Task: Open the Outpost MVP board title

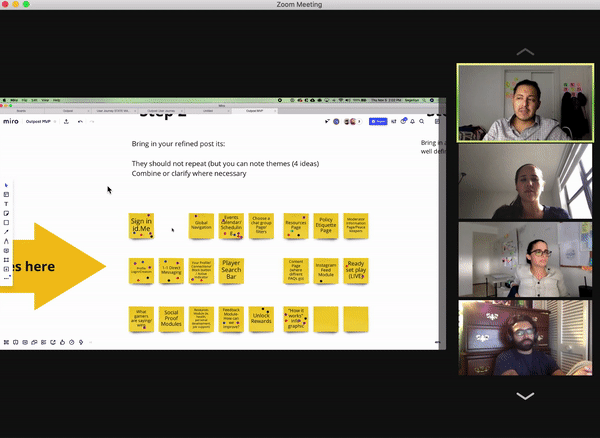Action: pos(38,122)
